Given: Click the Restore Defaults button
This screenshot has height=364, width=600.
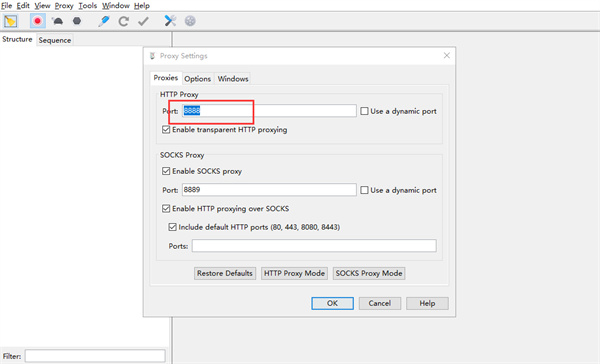Looking at the screenshot, I should click(x=225, y=273).
